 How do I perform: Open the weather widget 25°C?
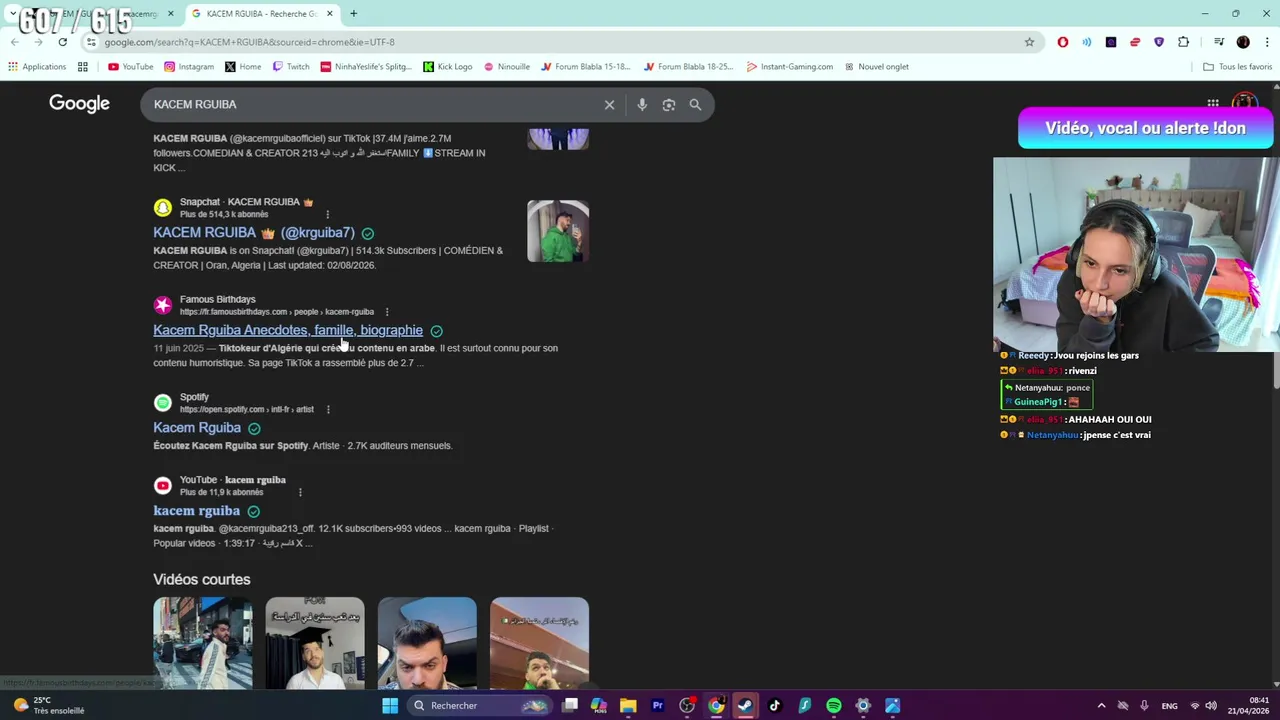point(50,705)
